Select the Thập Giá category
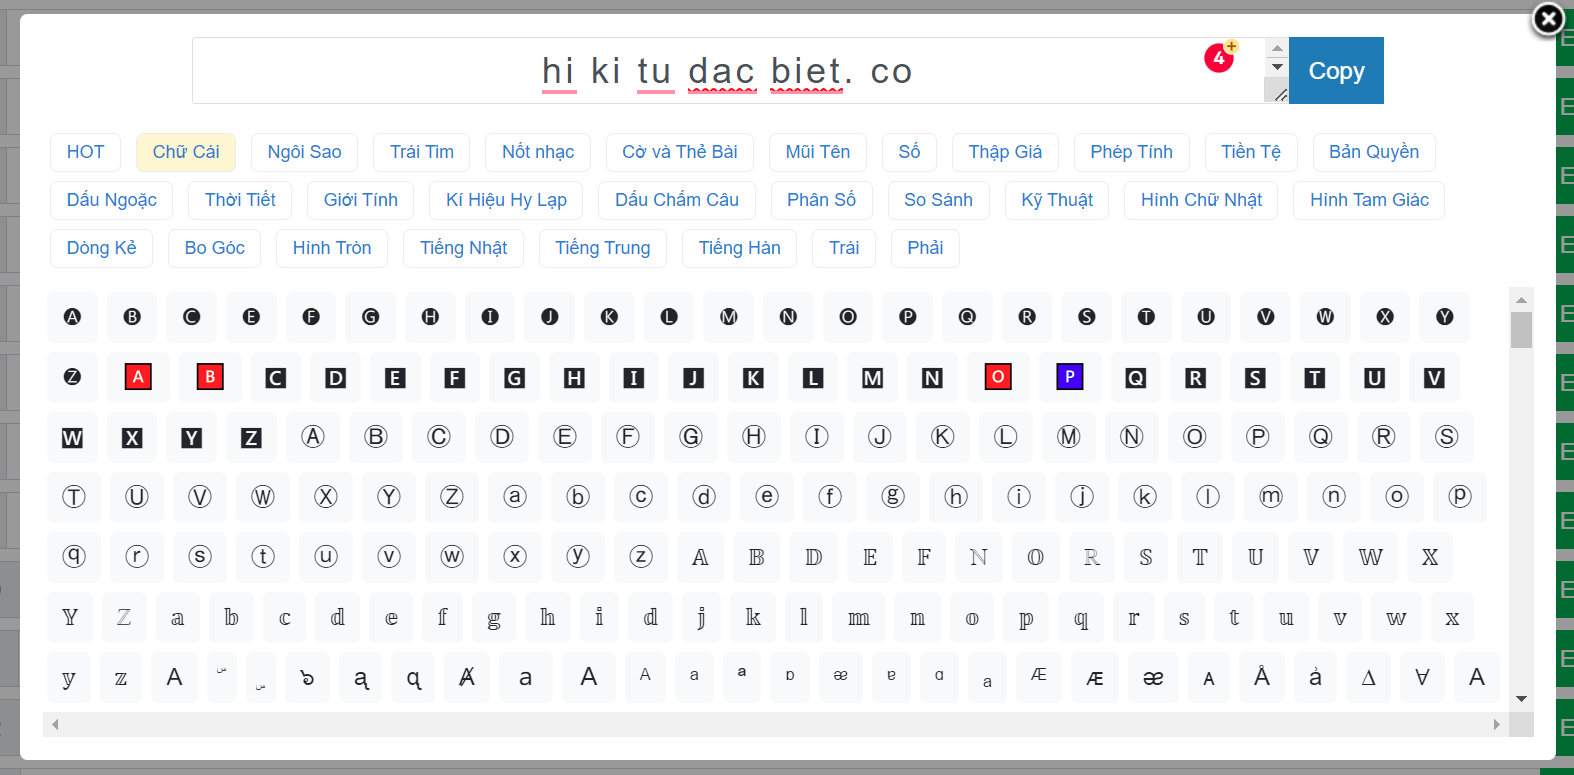1574x775 pixels. (x=1005, y=152)
